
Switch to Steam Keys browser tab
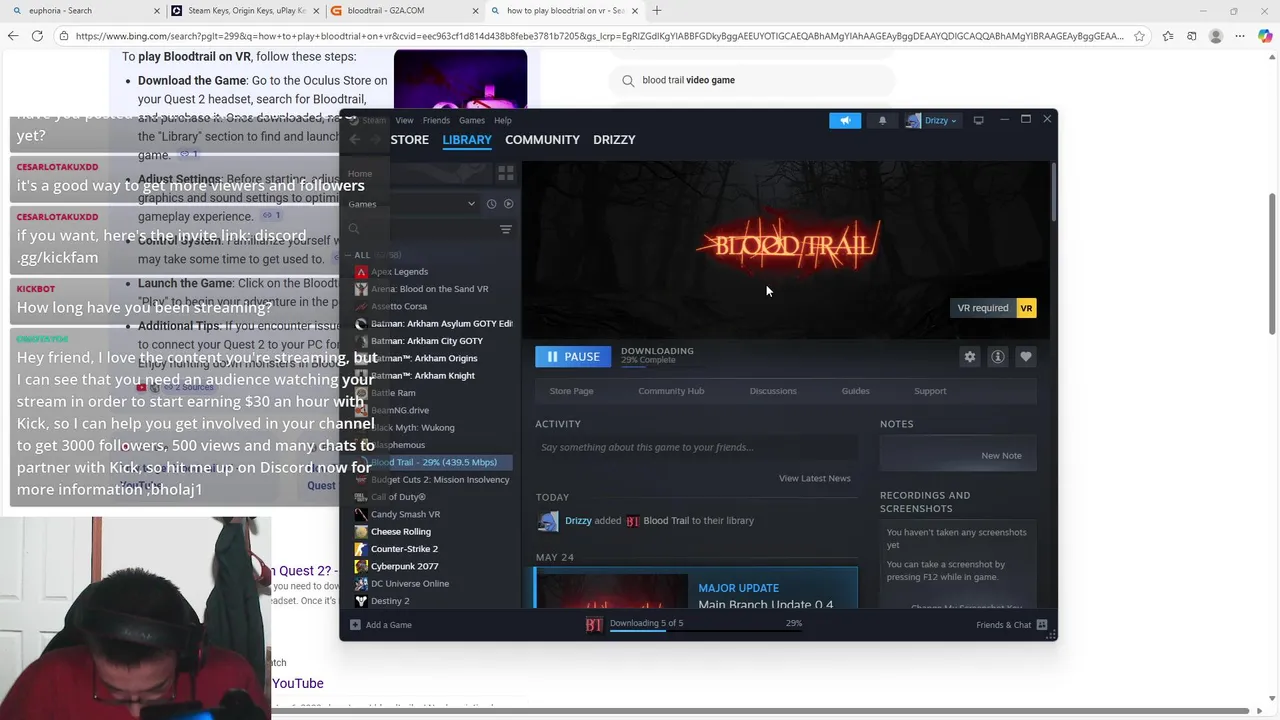click(x=245, y=11)
